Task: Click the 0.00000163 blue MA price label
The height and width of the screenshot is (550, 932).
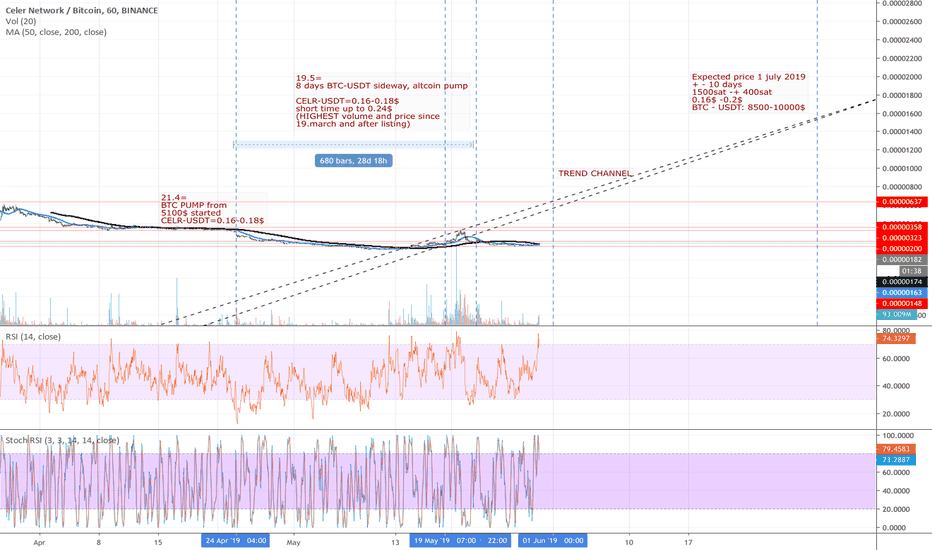Action: pyautogui.click(x=902, y=293)
